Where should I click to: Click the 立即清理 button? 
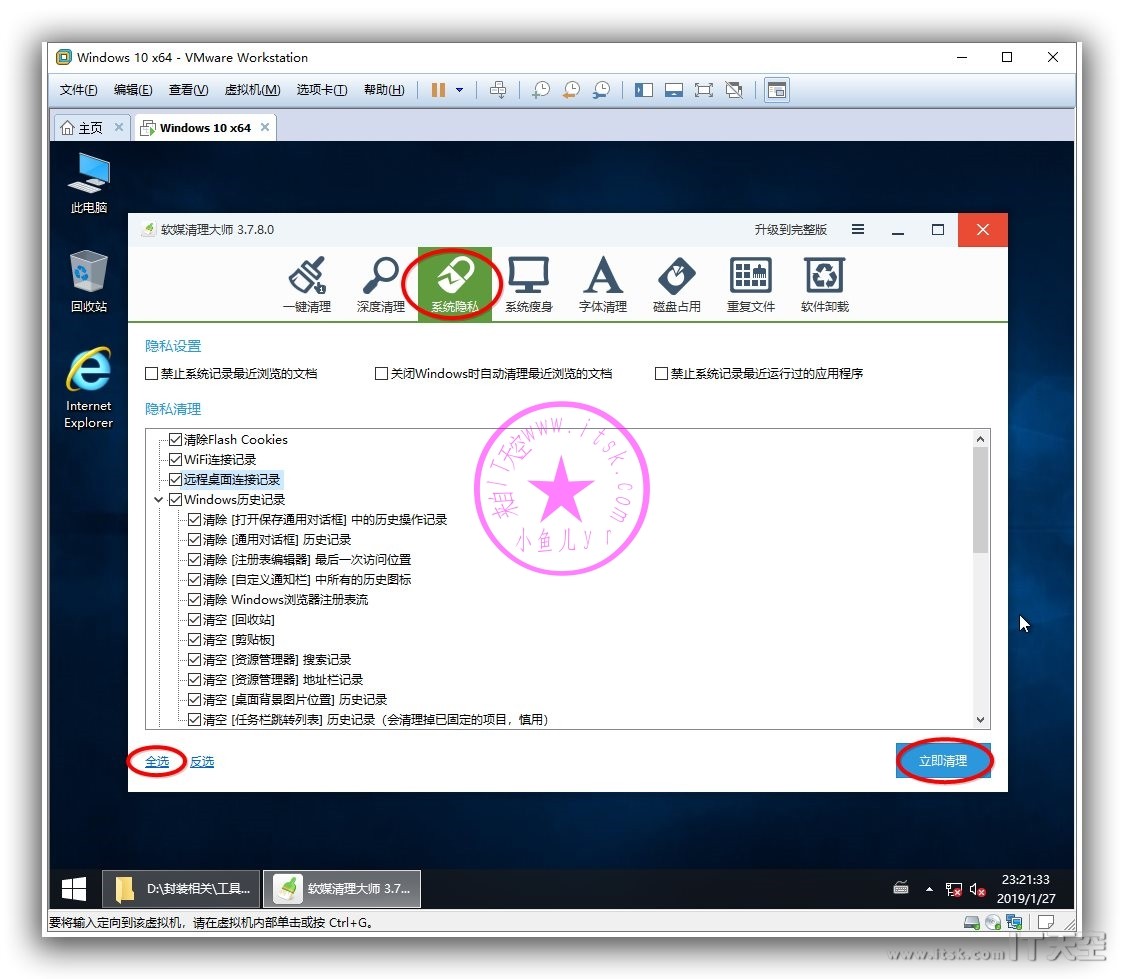pyautogui.click(x=943, y=760)
